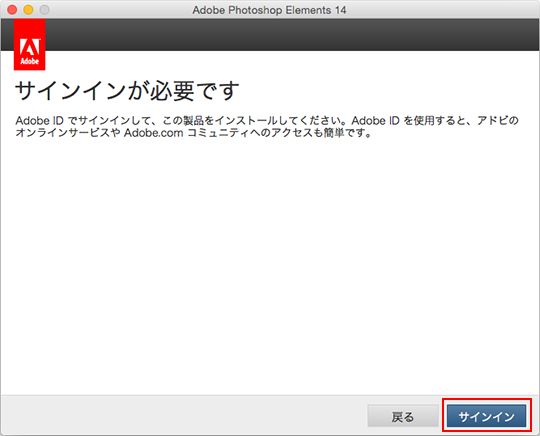Click the Adobe Photoshop Elements 14 window title

tap(269, 10)
